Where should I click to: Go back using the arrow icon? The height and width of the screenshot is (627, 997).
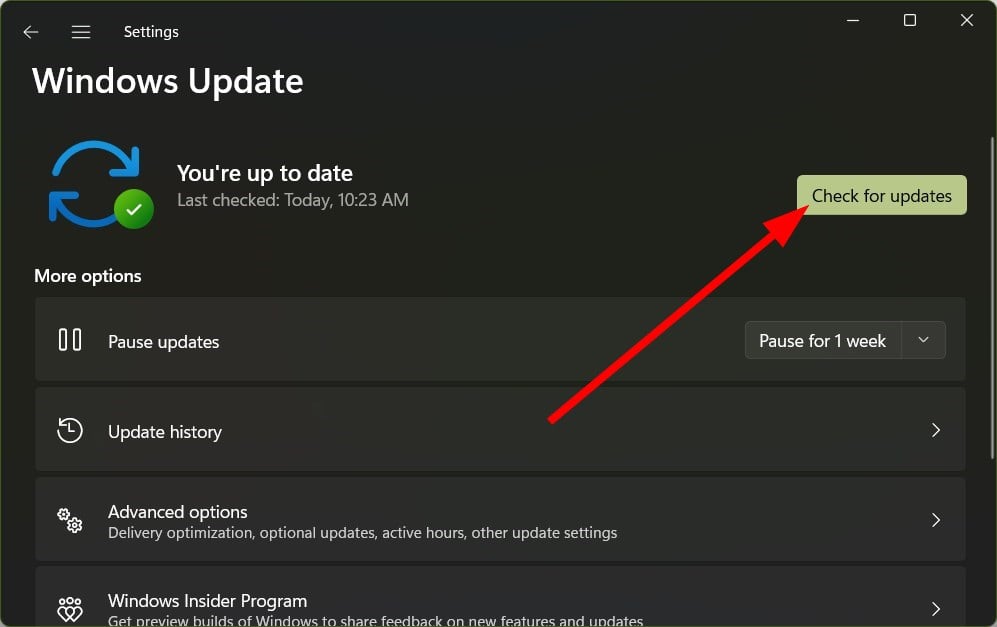pos(31,32)
